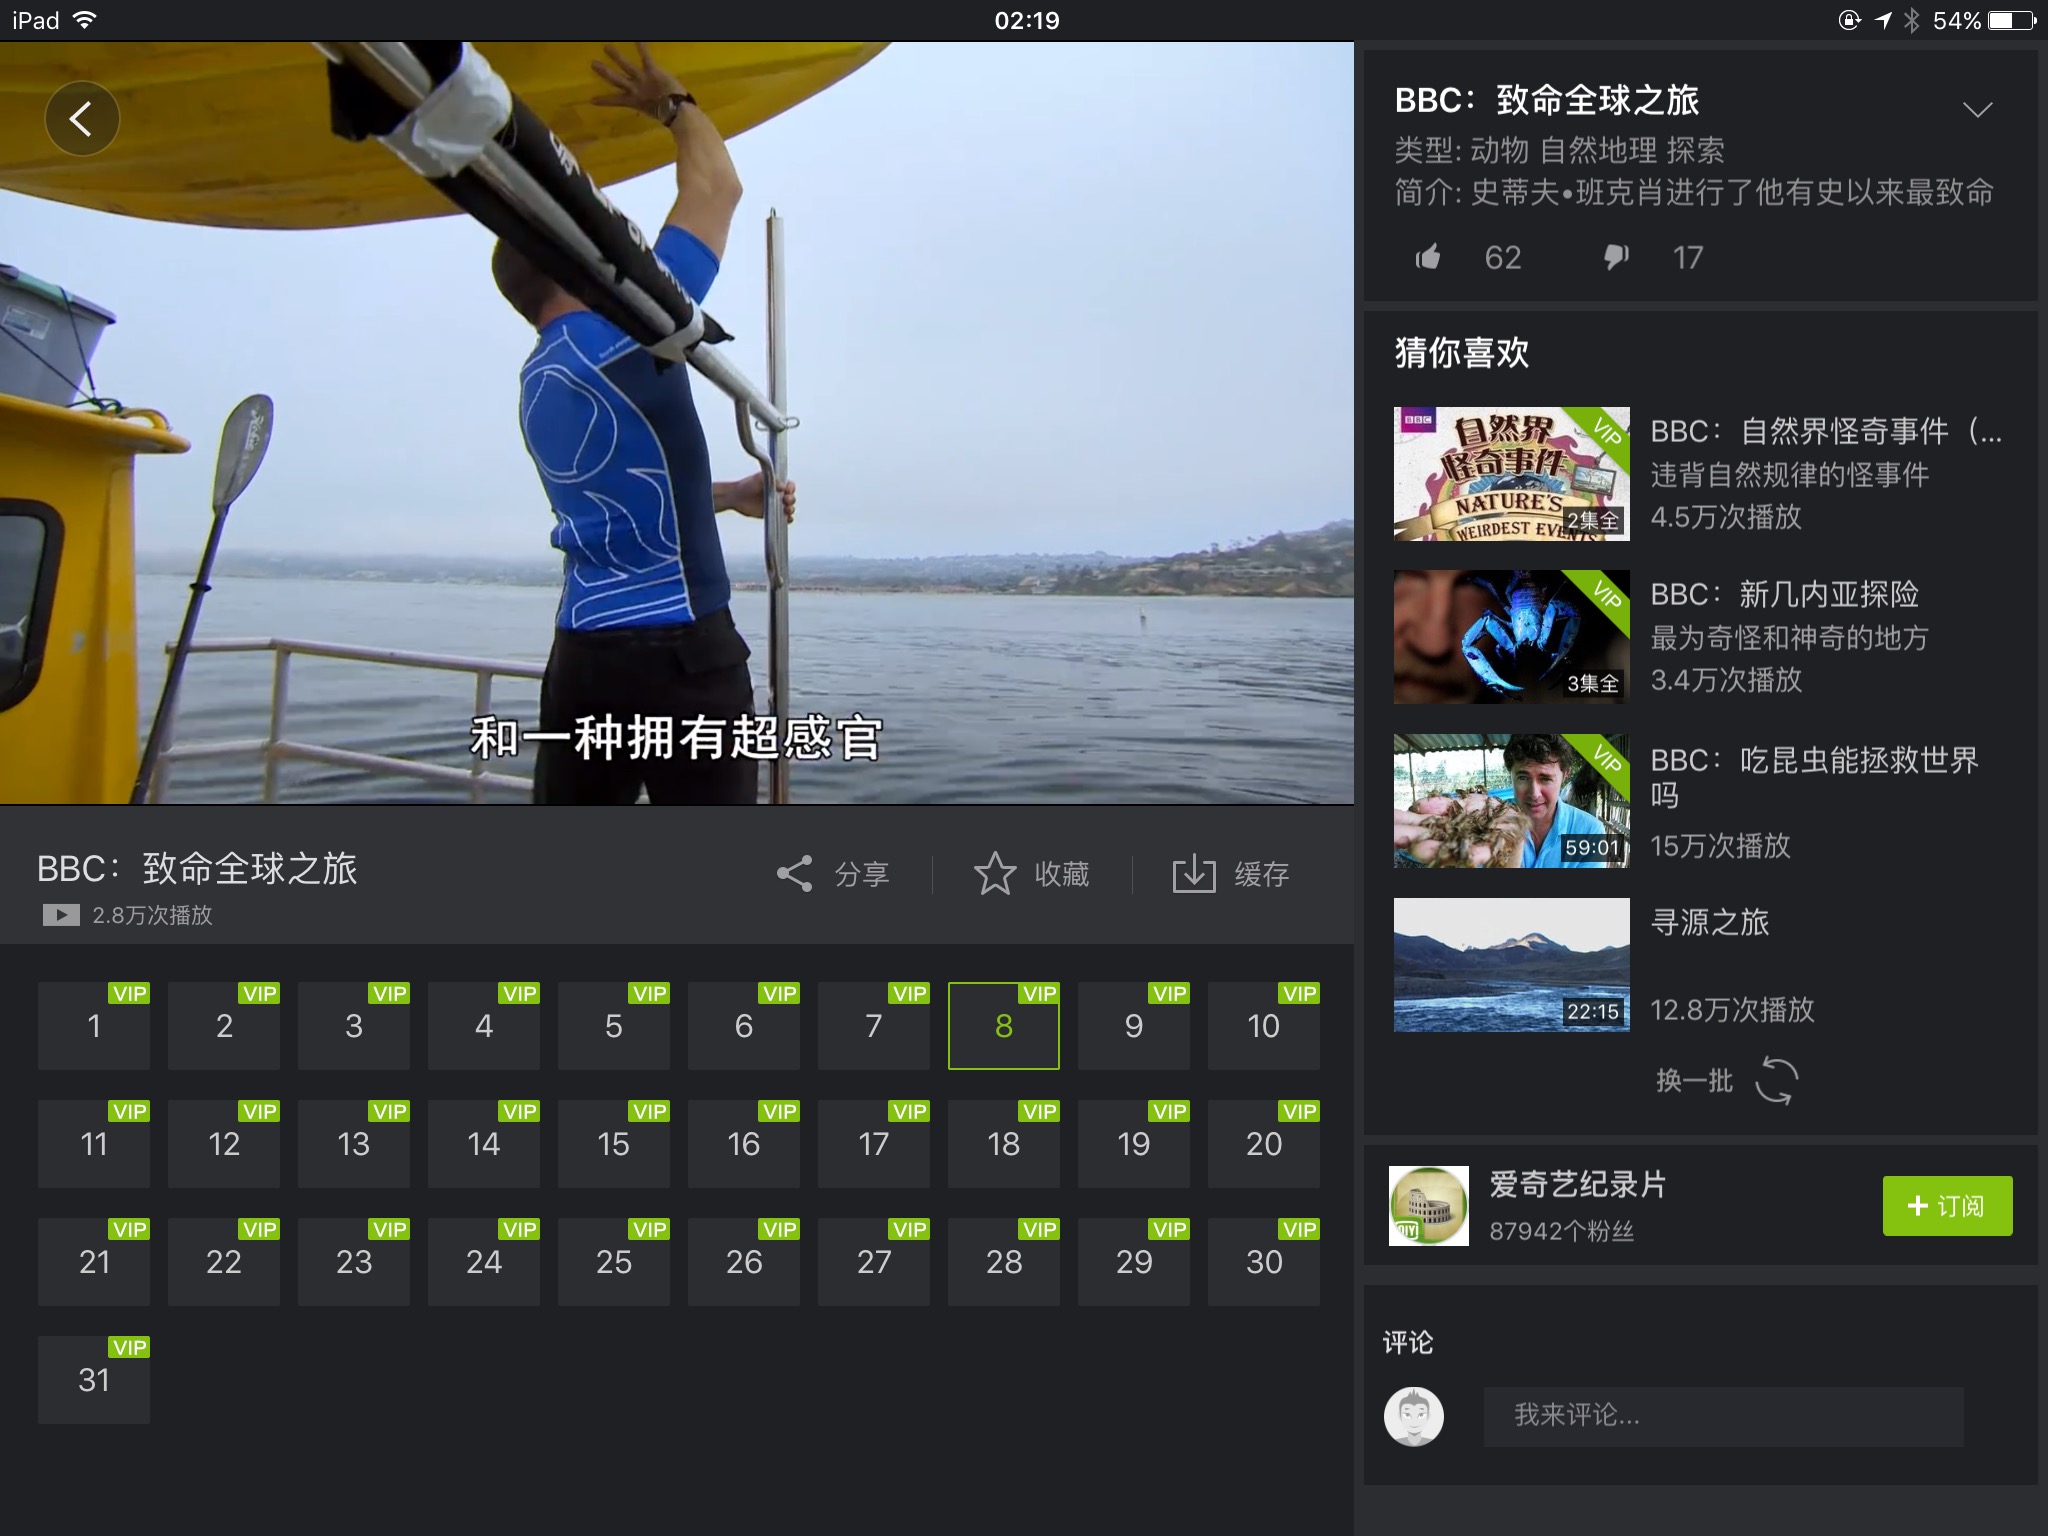This screenshot has height=1536, width=2048.
Task: Select episode 5
Action: [x=614, y=1026]
